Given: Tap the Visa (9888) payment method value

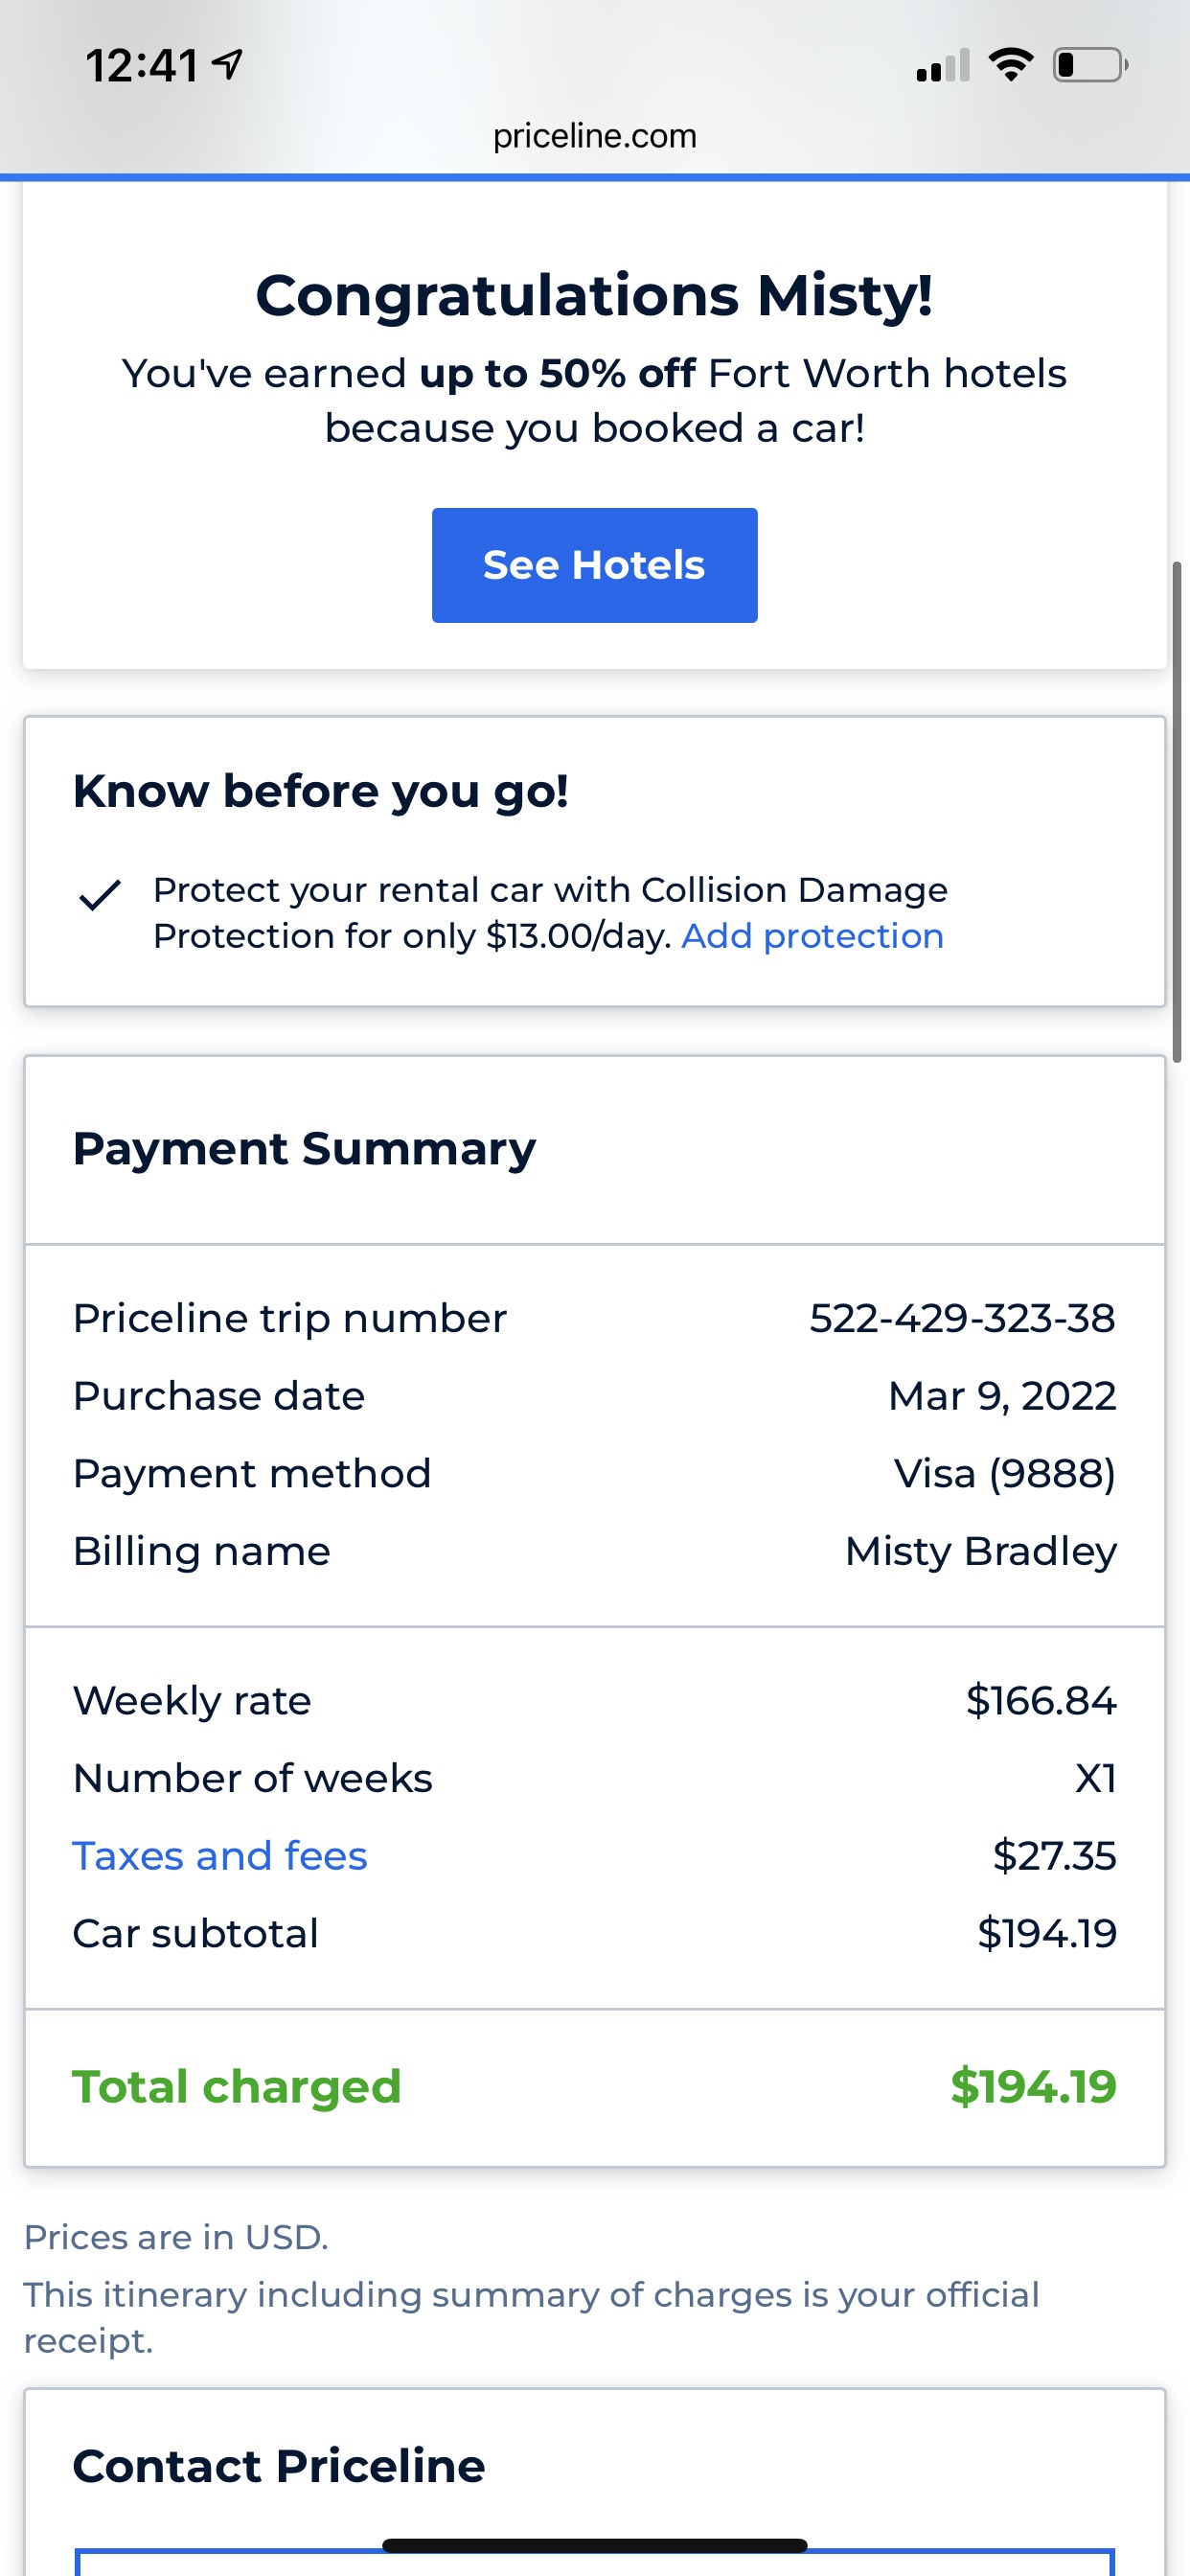Looking at the screenshot, I should 1004,1474.
